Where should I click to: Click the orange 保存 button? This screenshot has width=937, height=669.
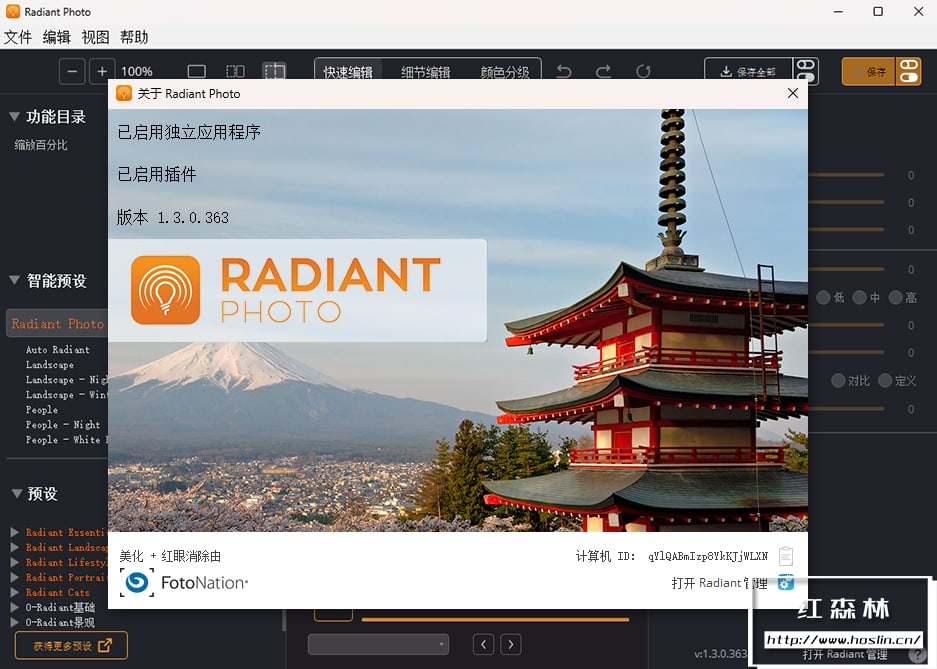pos(868,72)
